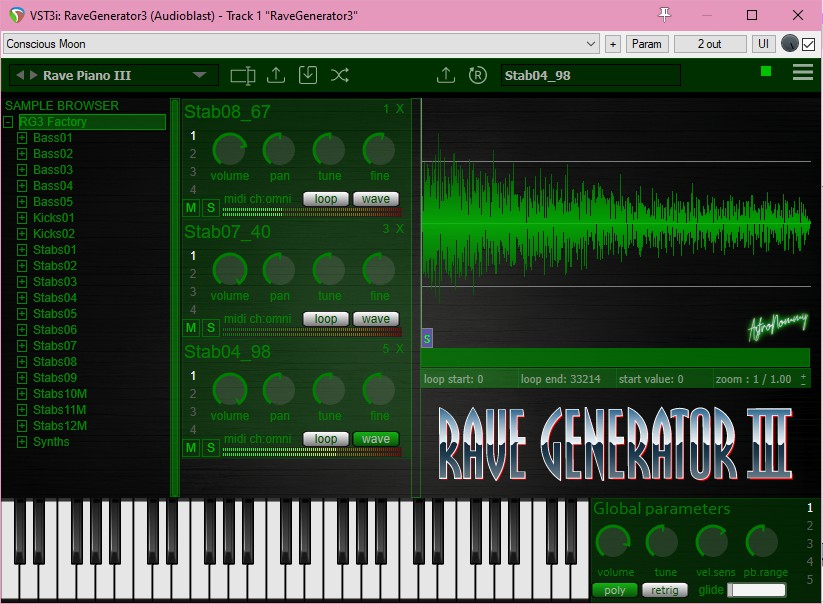Toggle loop for Stab08_67
823x604 pixels.
(x=326, y=199)
